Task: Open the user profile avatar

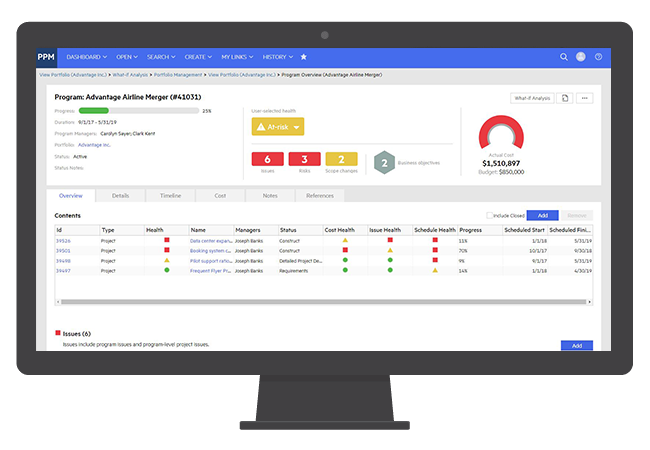Action: 581,57
